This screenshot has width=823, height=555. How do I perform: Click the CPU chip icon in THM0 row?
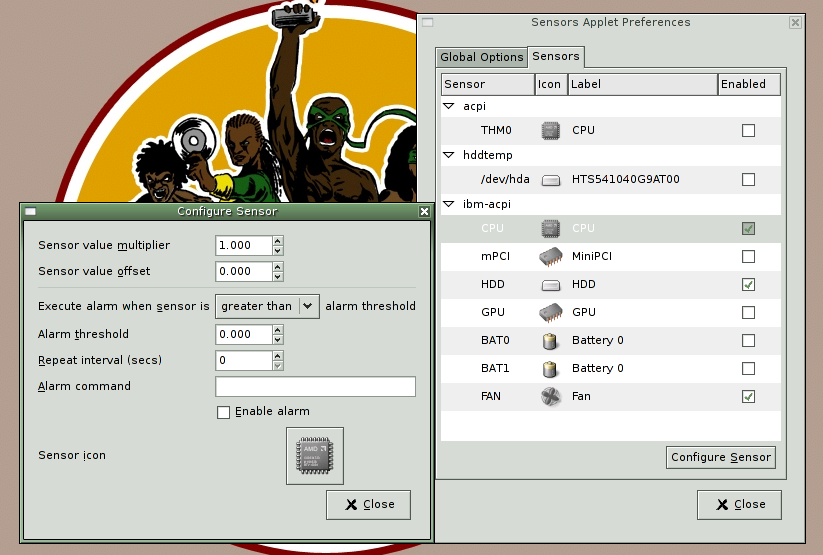(x=550, y=130)
